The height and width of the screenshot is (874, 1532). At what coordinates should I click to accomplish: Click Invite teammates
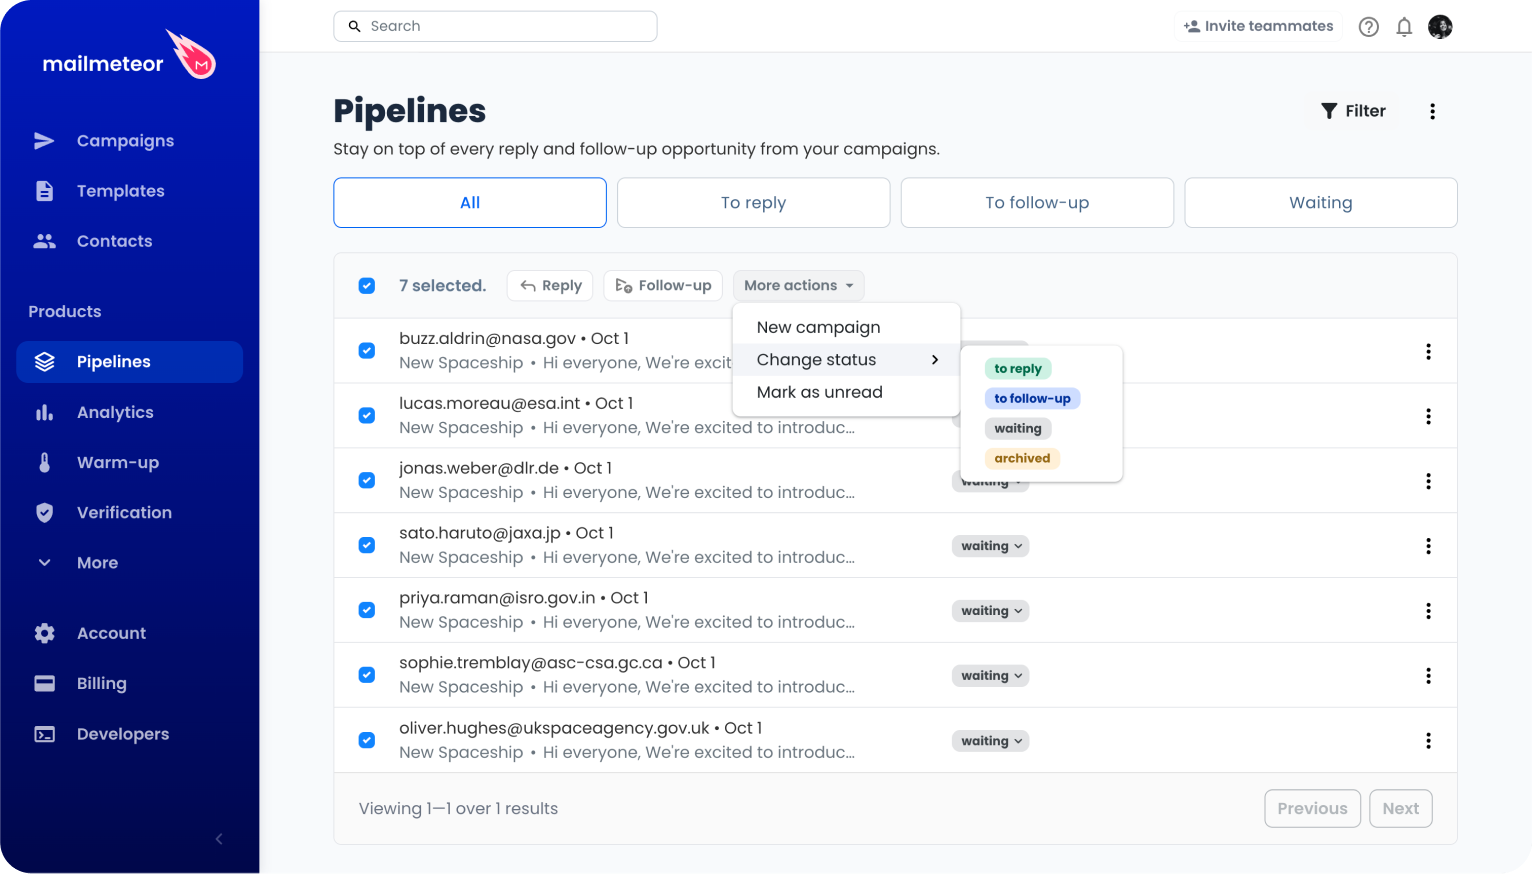(1258, 27)
